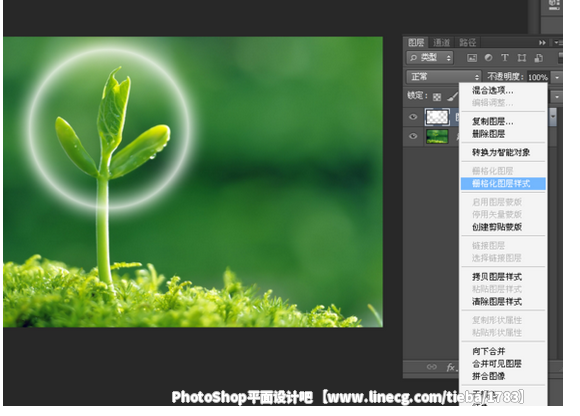
Task: Filter layers by type (T) icon
Action: pos(505,58)
